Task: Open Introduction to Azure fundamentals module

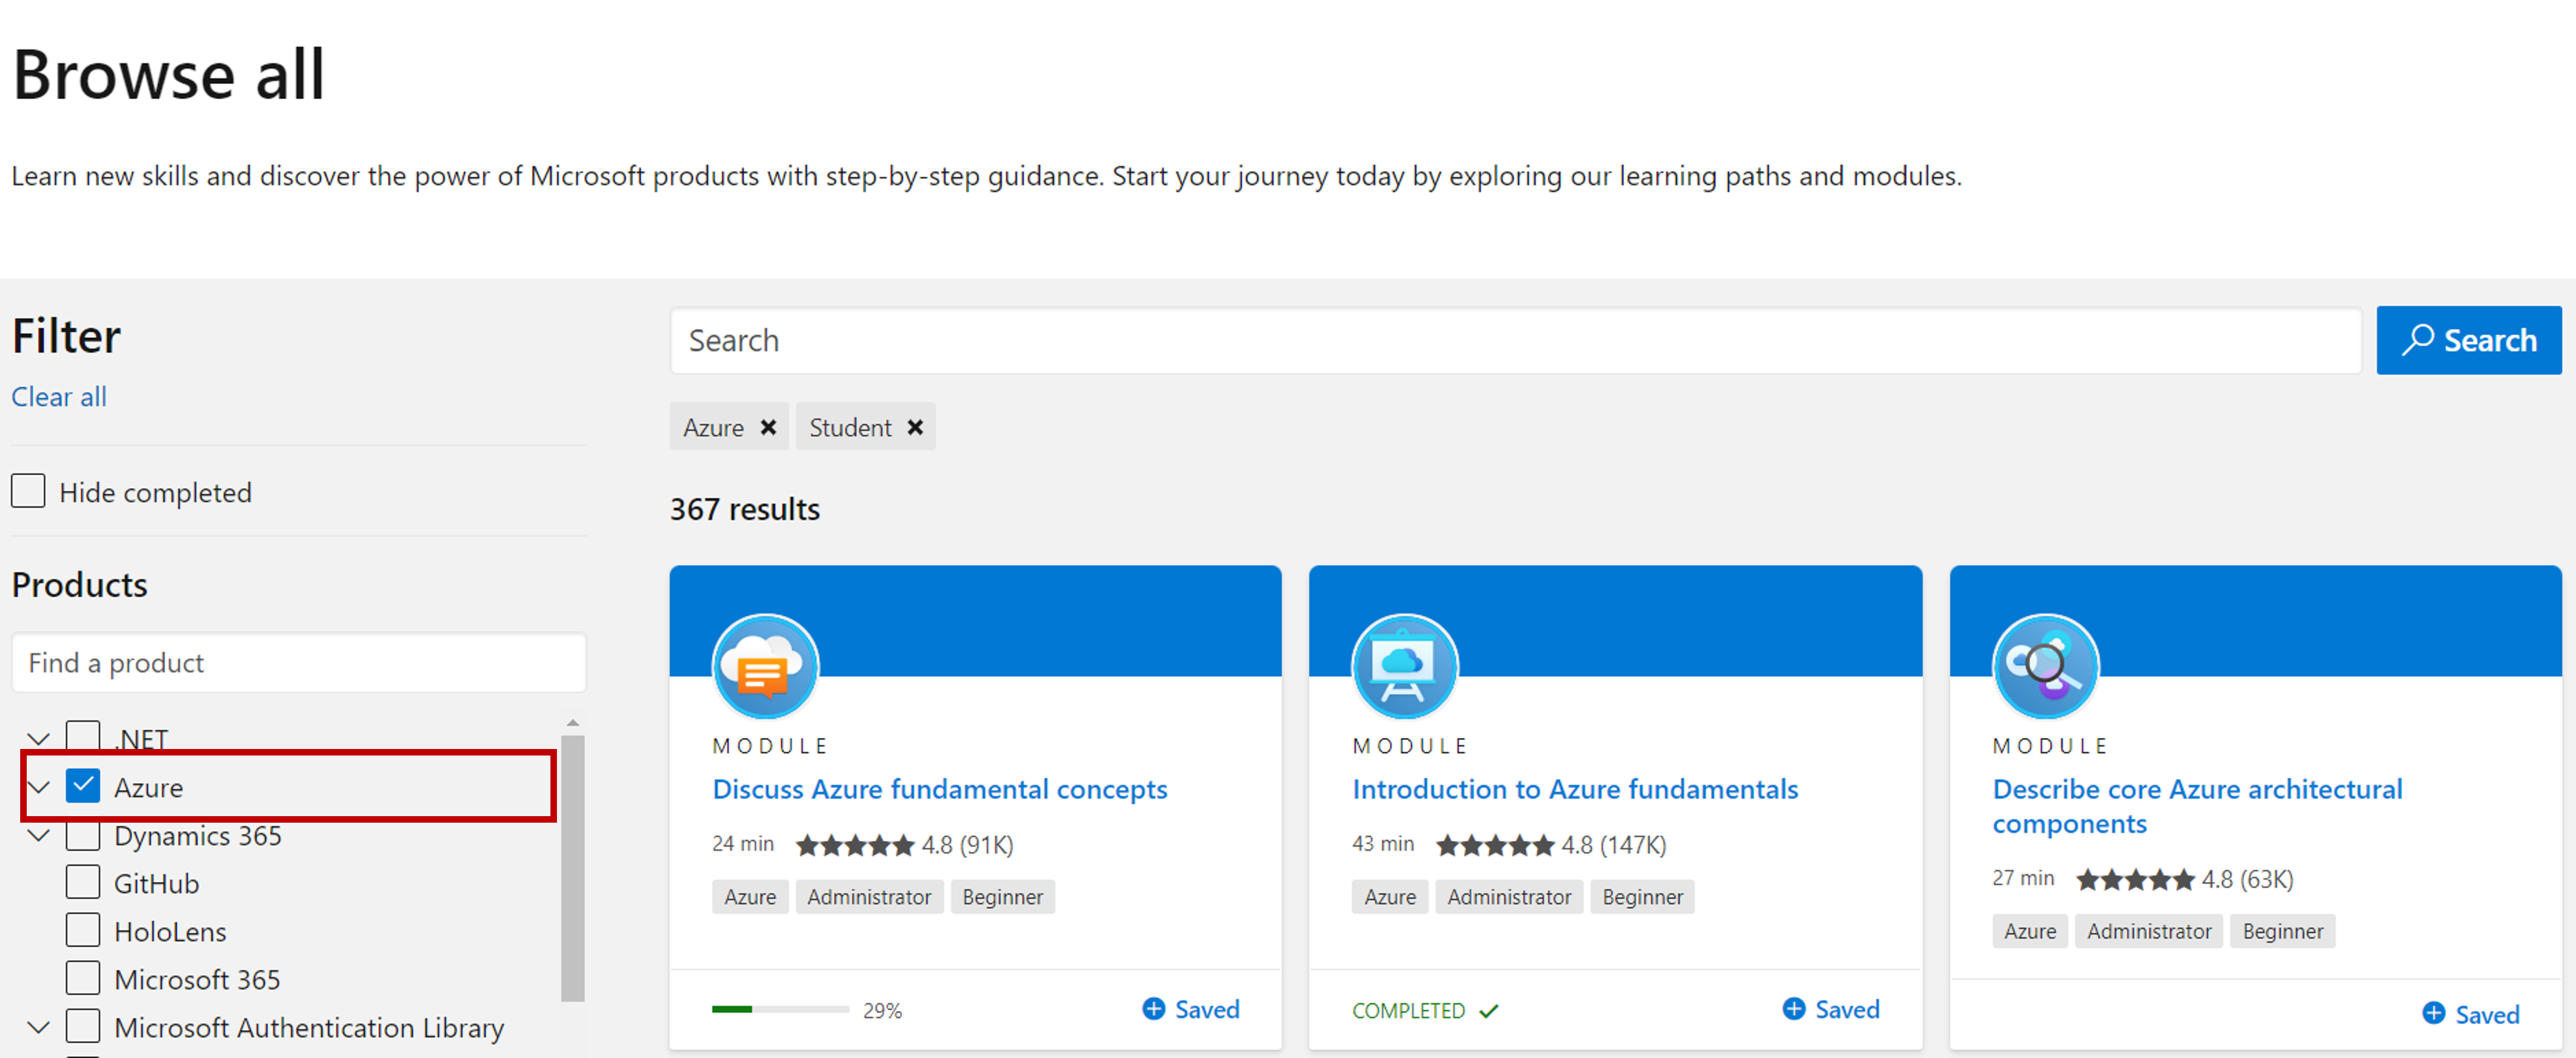Action: (1575, 789)
